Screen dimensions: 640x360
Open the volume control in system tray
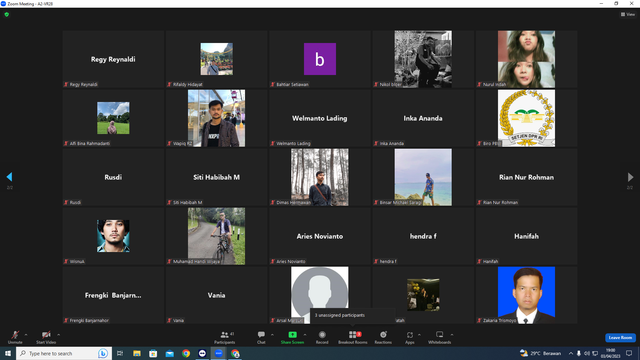click(x=587, y=353)
